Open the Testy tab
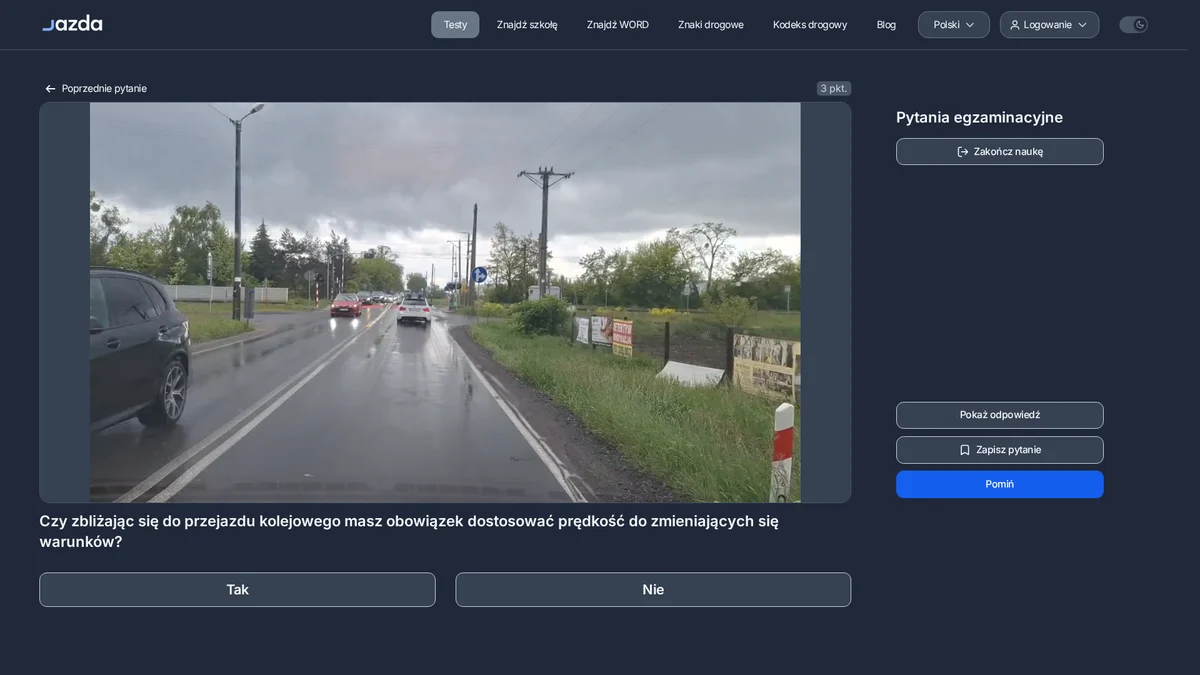Viewport: 1200px width, 675px height. (x=455, y=25)
